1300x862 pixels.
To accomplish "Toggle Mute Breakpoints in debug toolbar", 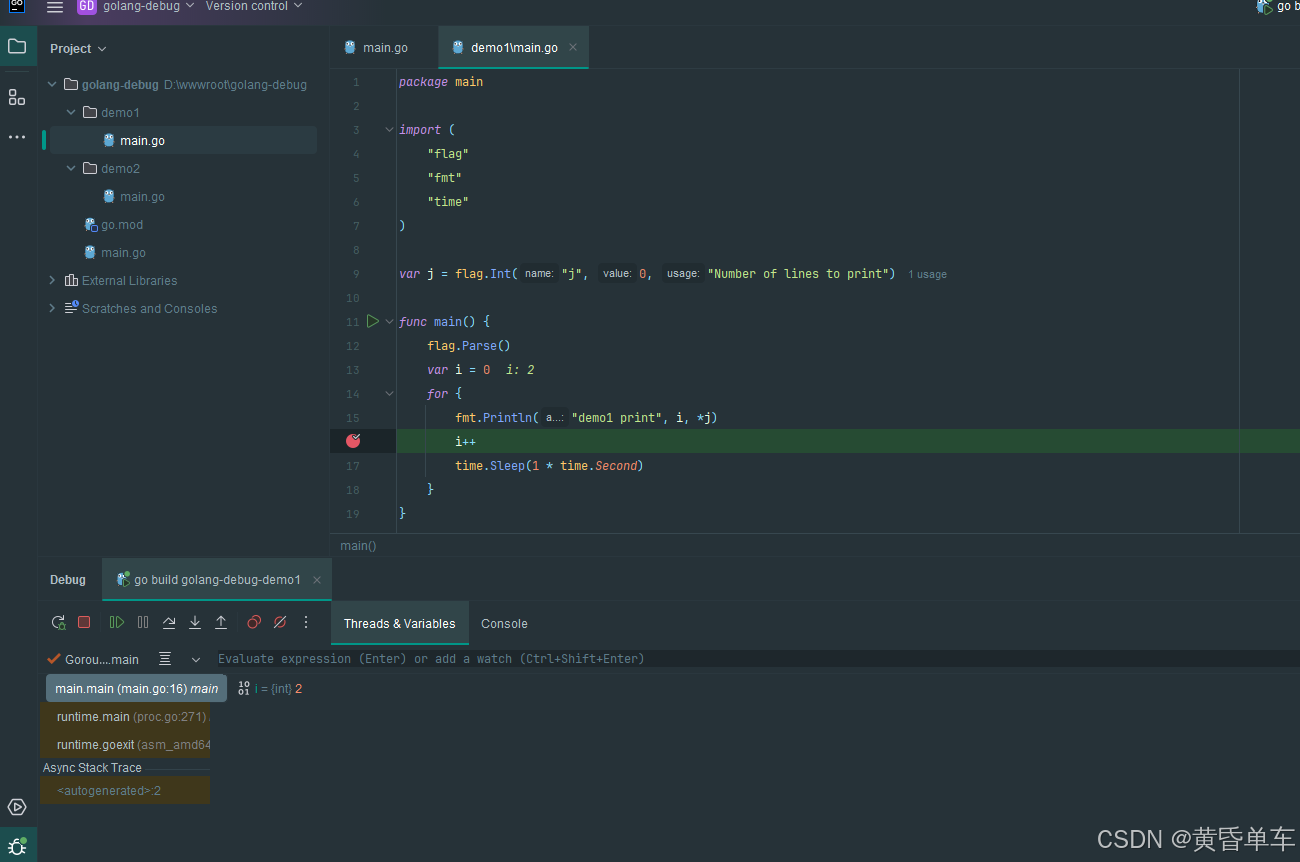I will tap(280, 622).
